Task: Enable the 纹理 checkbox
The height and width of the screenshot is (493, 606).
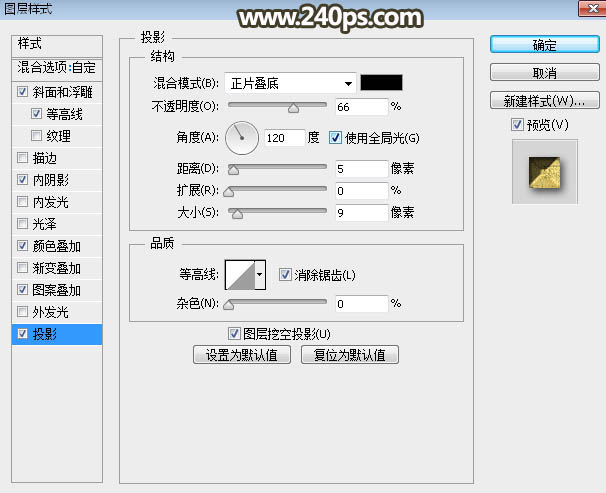Action: 36,136
